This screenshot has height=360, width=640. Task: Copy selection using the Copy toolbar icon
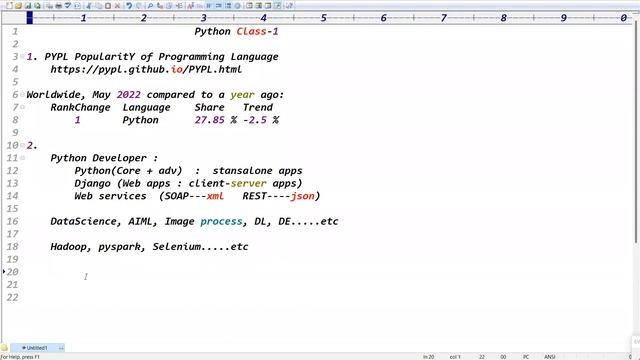98,6
